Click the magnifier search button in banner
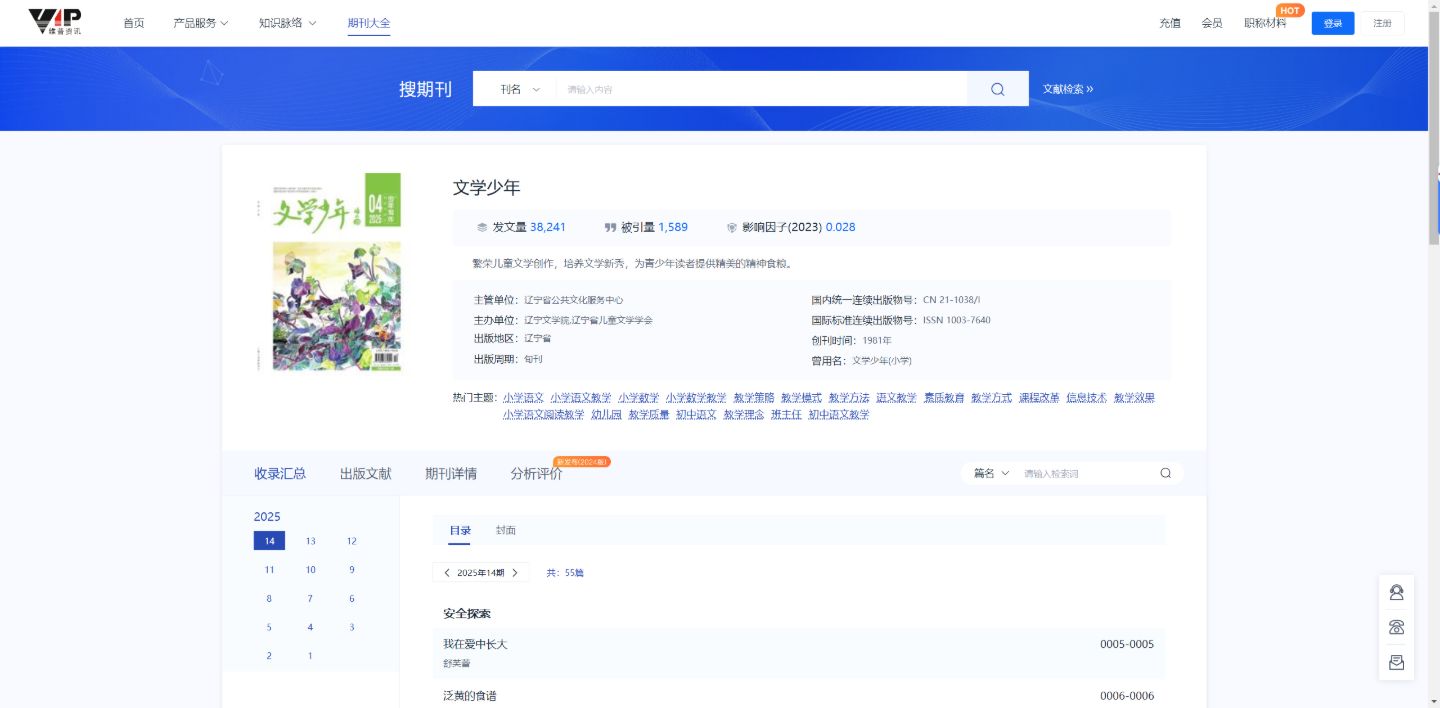1440x708 pixels. click(997, 89)
